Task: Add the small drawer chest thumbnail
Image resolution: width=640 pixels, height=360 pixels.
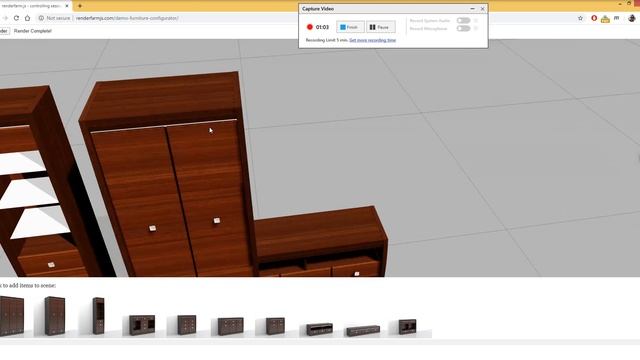Action: 187,325
